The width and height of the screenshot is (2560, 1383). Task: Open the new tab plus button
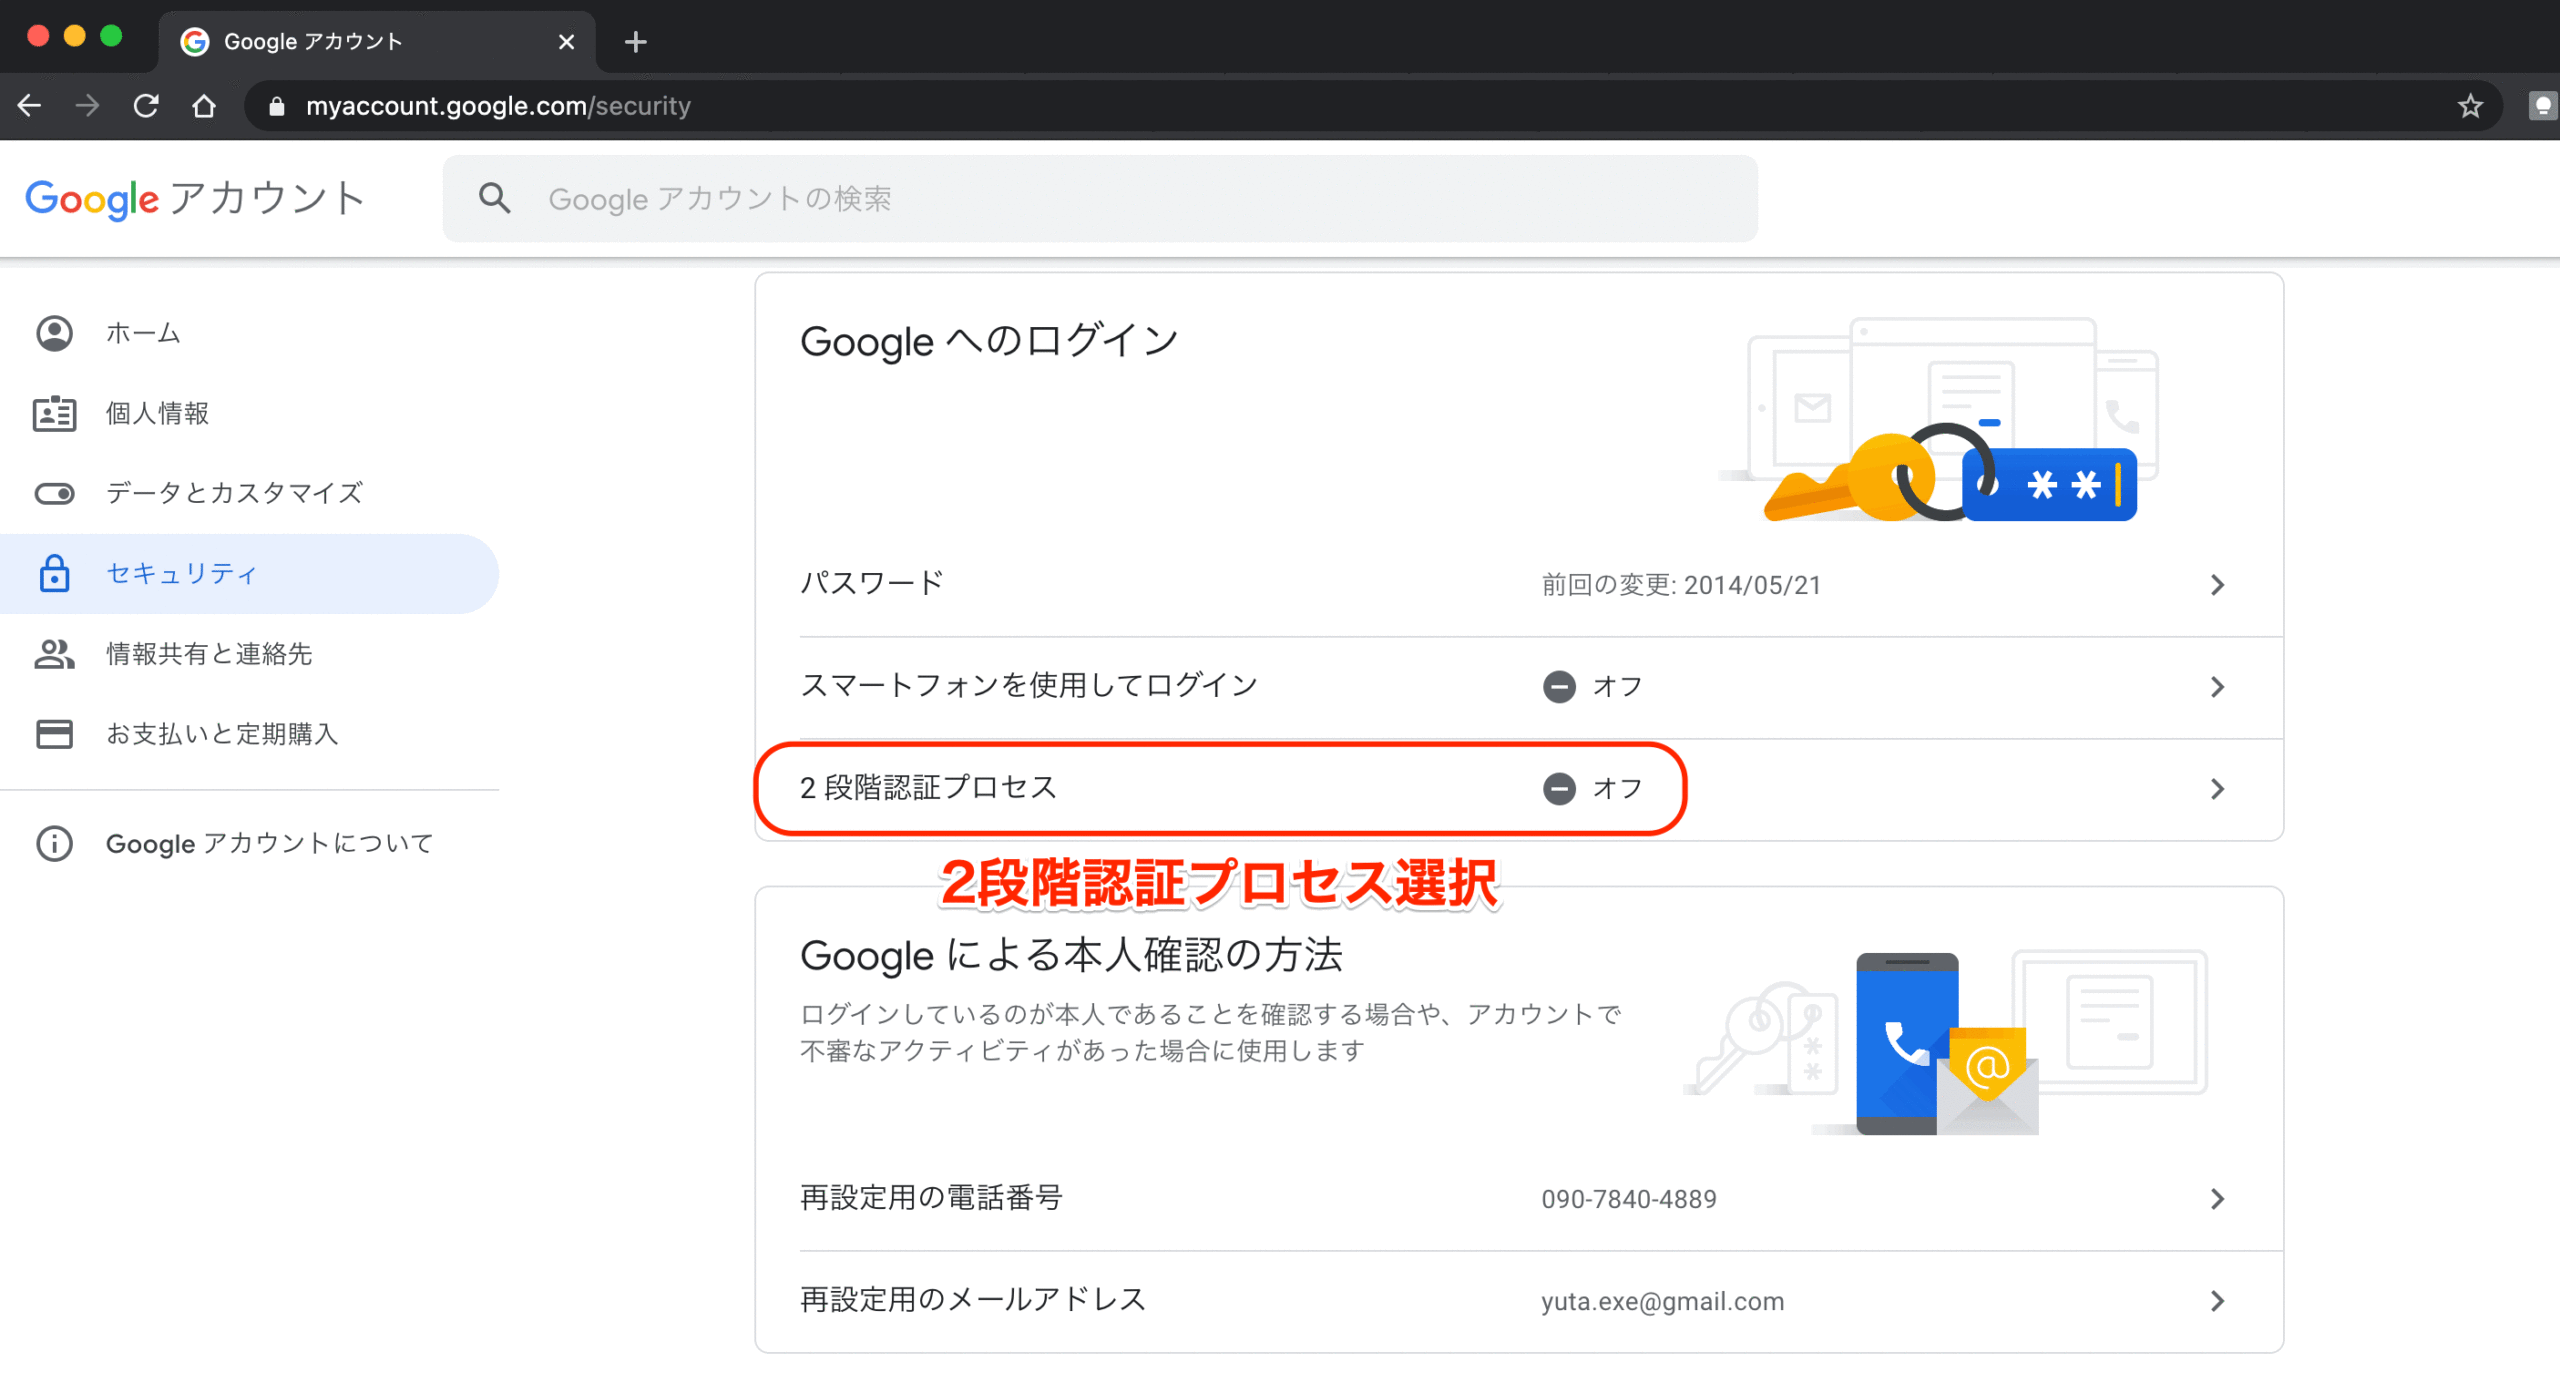click(635, 42)
